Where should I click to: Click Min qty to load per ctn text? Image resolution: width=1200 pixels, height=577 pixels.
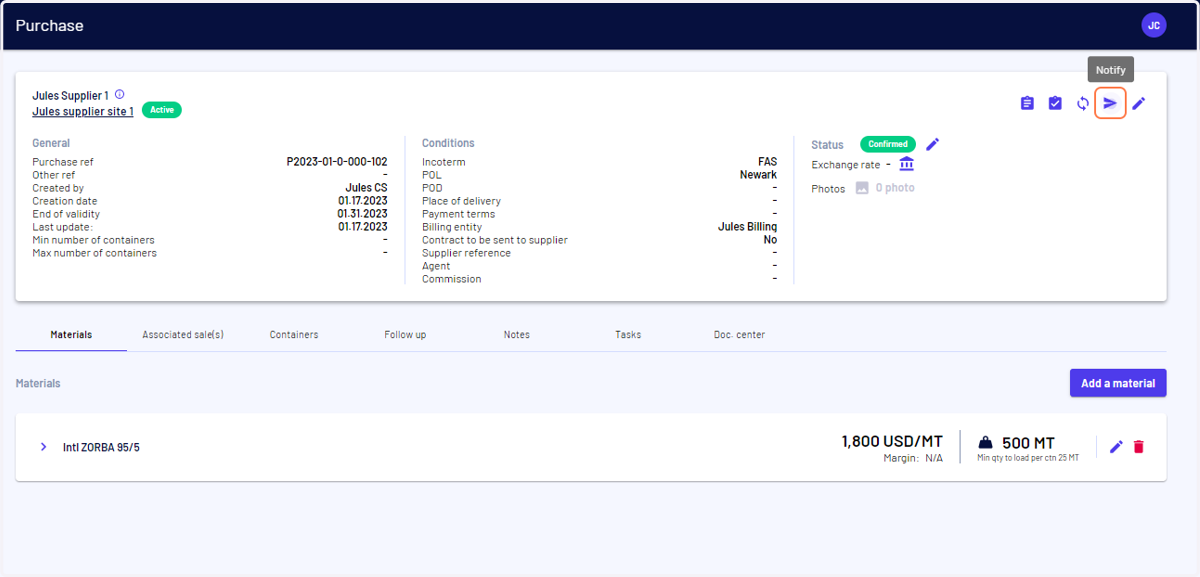(1028, 458)
